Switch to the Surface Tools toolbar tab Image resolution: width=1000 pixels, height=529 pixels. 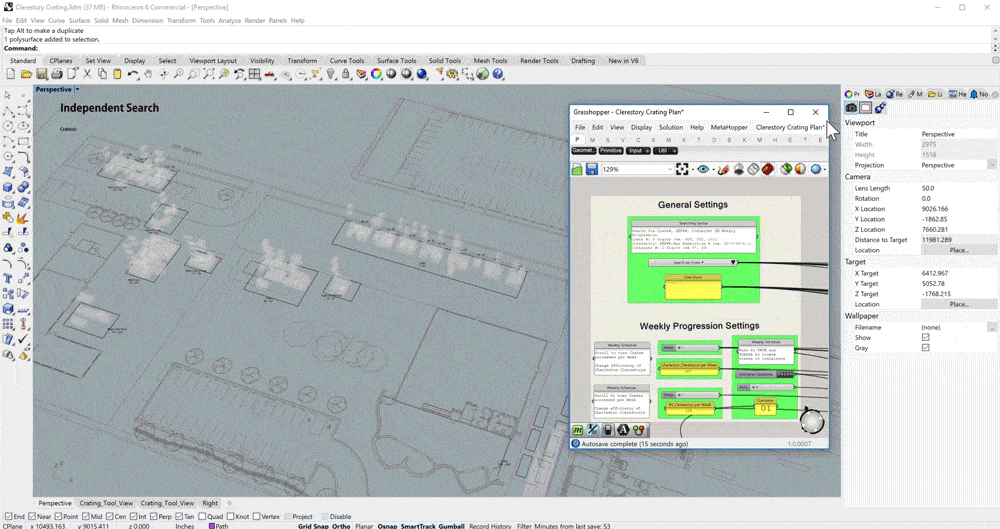tap(396, 61)
